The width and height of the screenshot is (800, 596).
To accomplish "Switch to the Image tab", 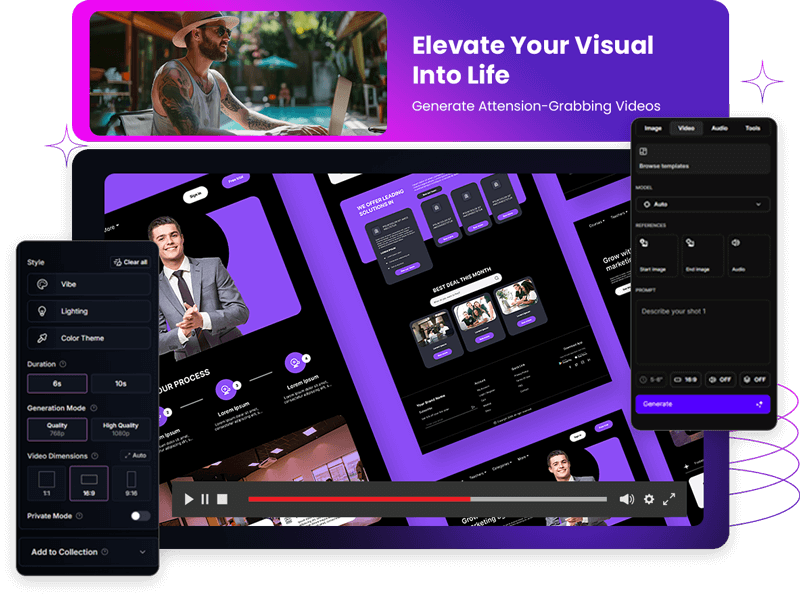I will point(653,128).
